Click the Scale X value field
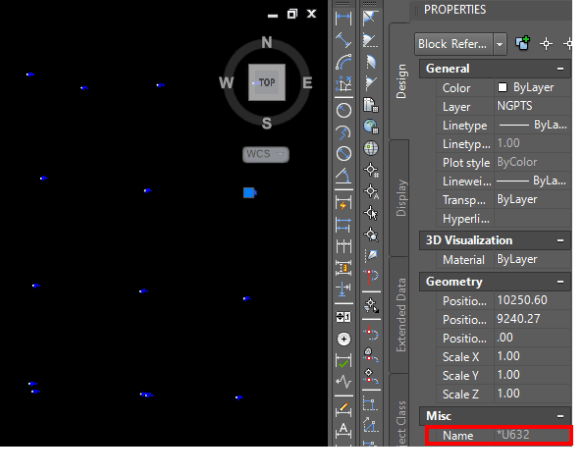 [533, 356]
